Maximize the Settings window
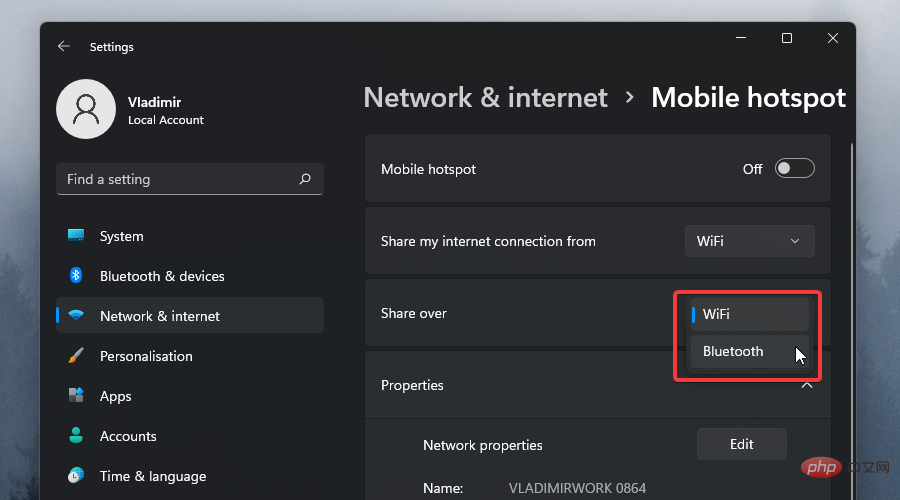This screenshot has height=500, width=900. 787,38
